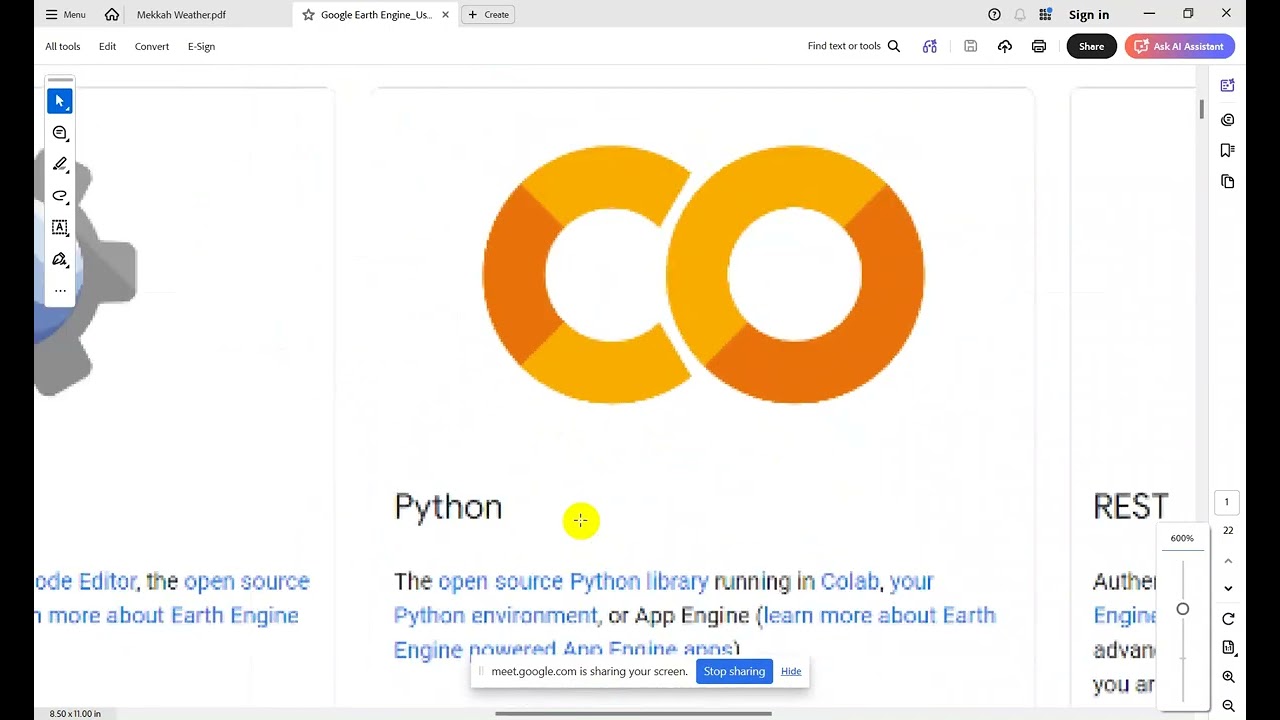Click the REST heading text
1280x720 pixels.
(1131, 507)
